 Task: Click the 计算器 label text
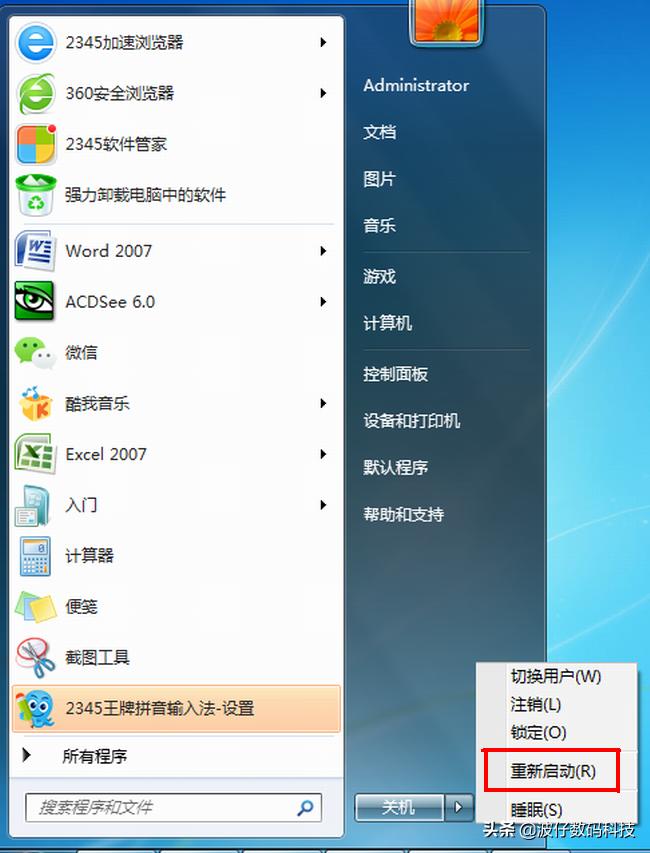click(90, 556)
